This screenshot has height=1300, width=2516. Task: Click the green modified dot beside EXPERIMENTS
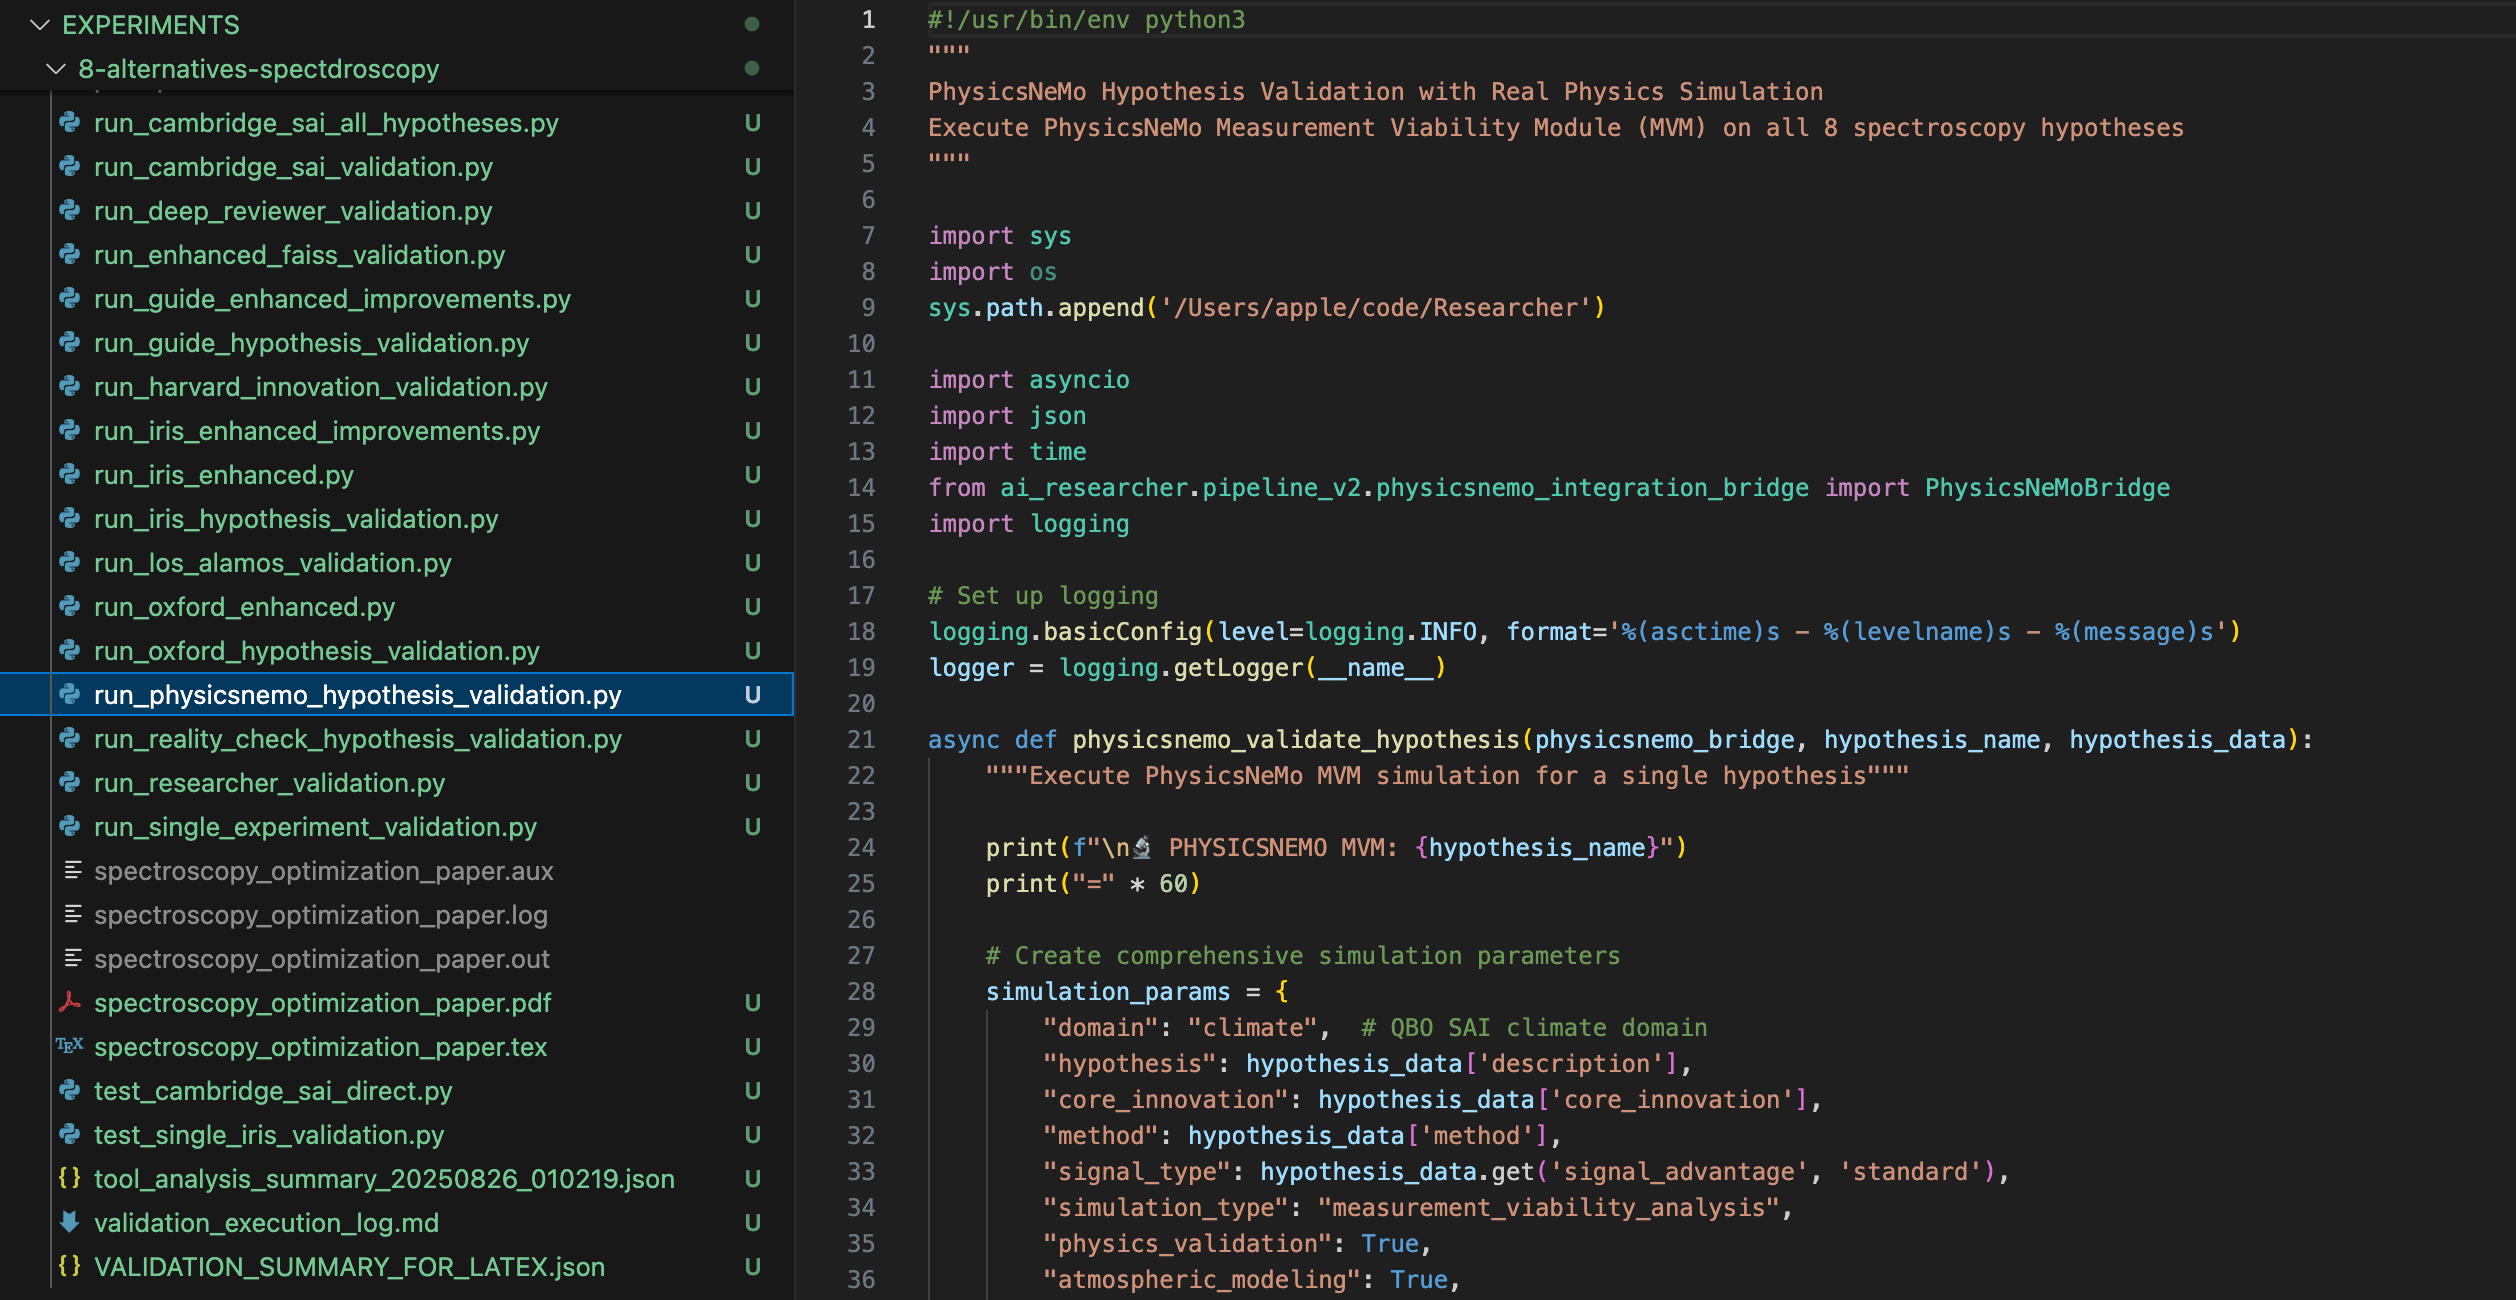[752, 25]
